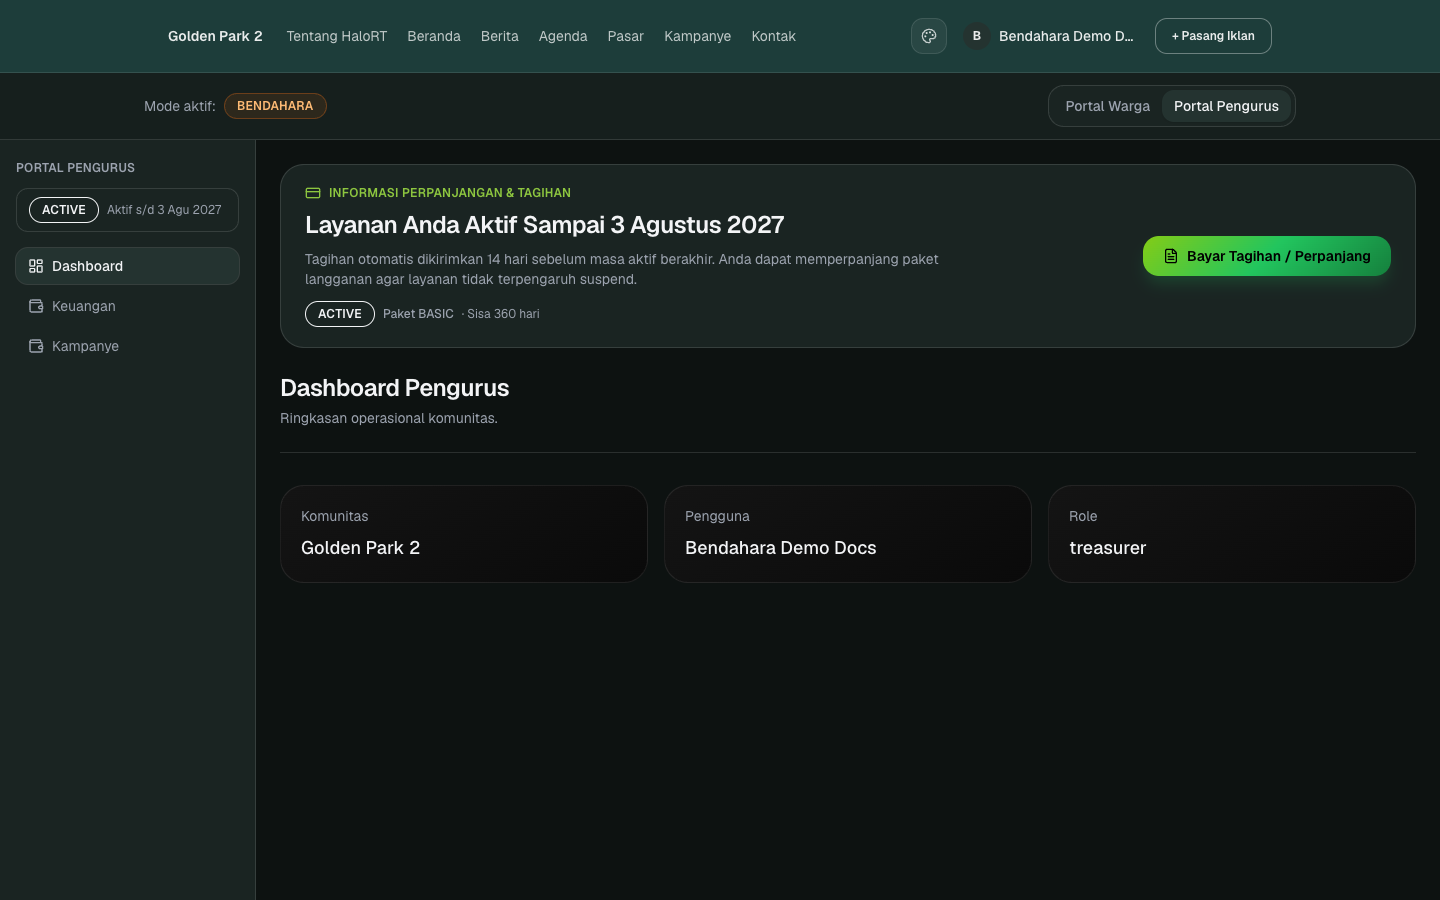Screen dimensions: 1440x900
Task: Click the Kampanye wallet icon in sidebar
Action: (36, 346)
